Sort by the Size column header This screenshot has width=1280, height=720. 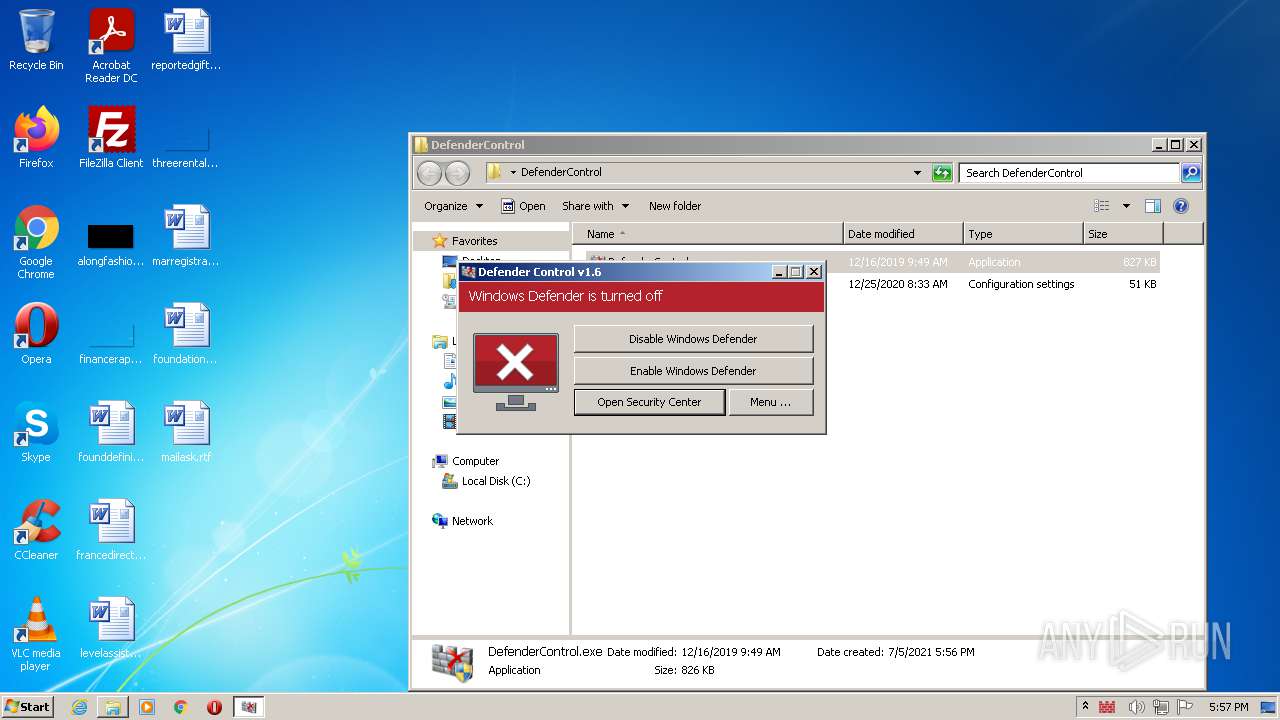coord(1123,234)
